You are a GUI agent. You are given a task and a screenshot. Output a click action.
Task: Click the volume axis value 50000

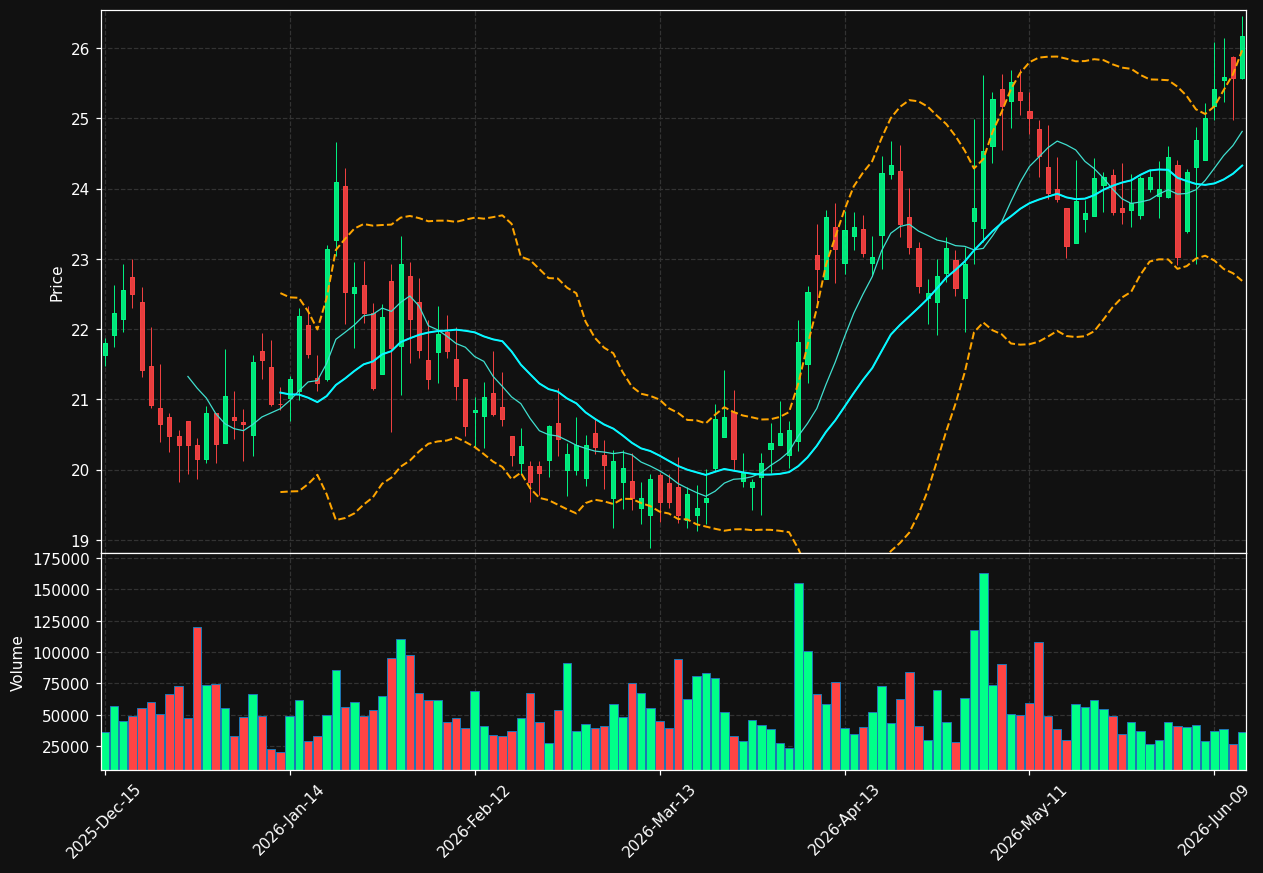(66, 716)
